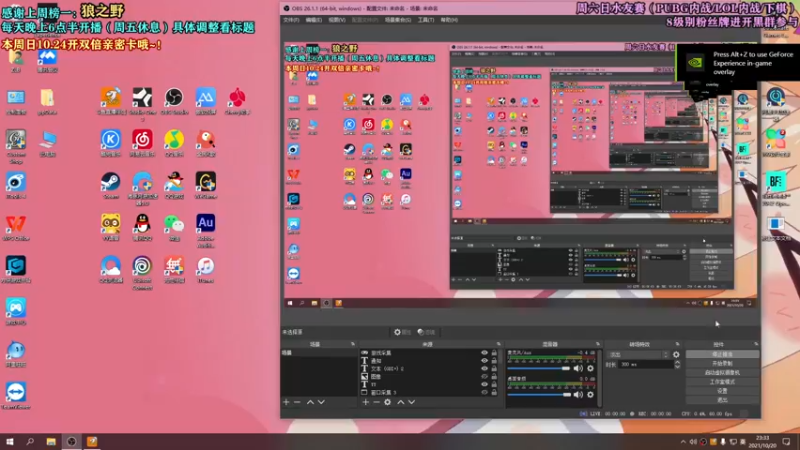Click the 300 ms duration input field
Screen dimensions: 800x450
(645, 364)
